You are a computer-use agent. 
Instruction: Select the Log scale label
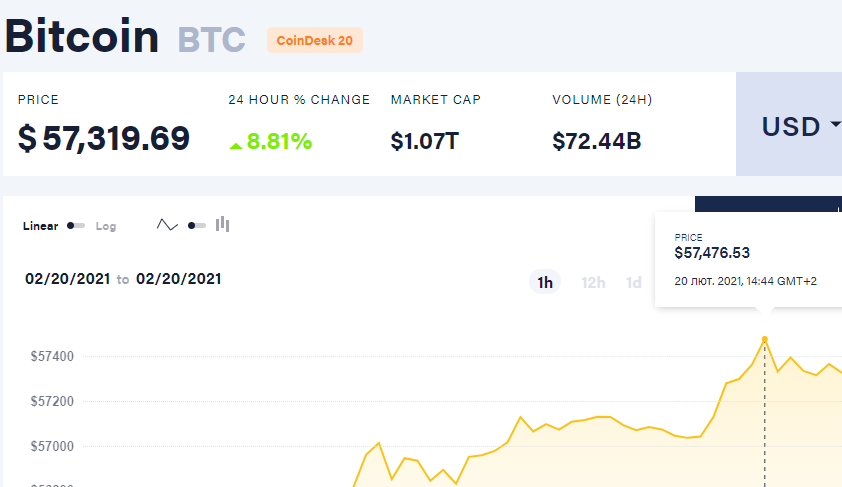(106, 226)
